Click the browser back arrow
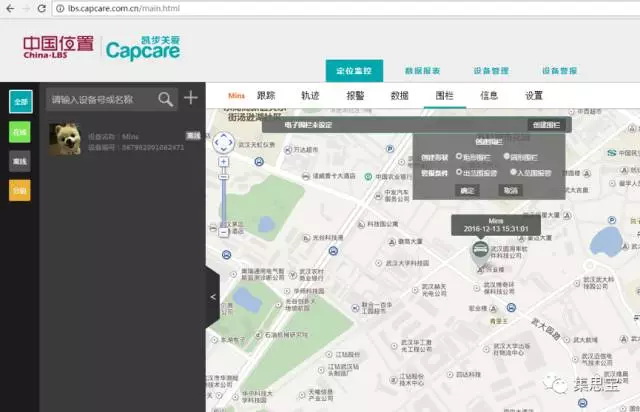 point(11,11)
